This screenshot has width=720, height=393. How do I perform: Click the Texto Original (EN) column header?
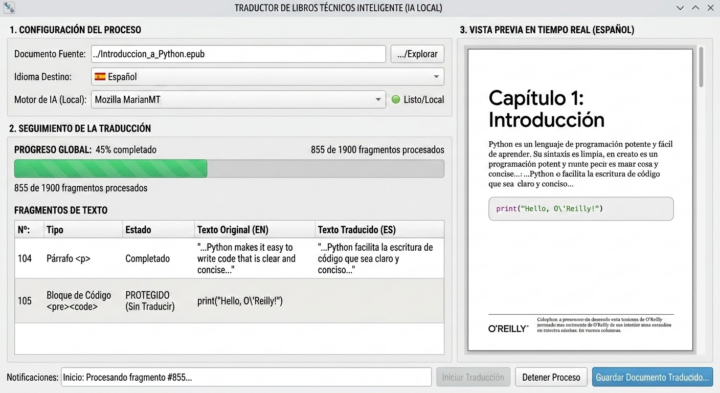coord(255,230)
